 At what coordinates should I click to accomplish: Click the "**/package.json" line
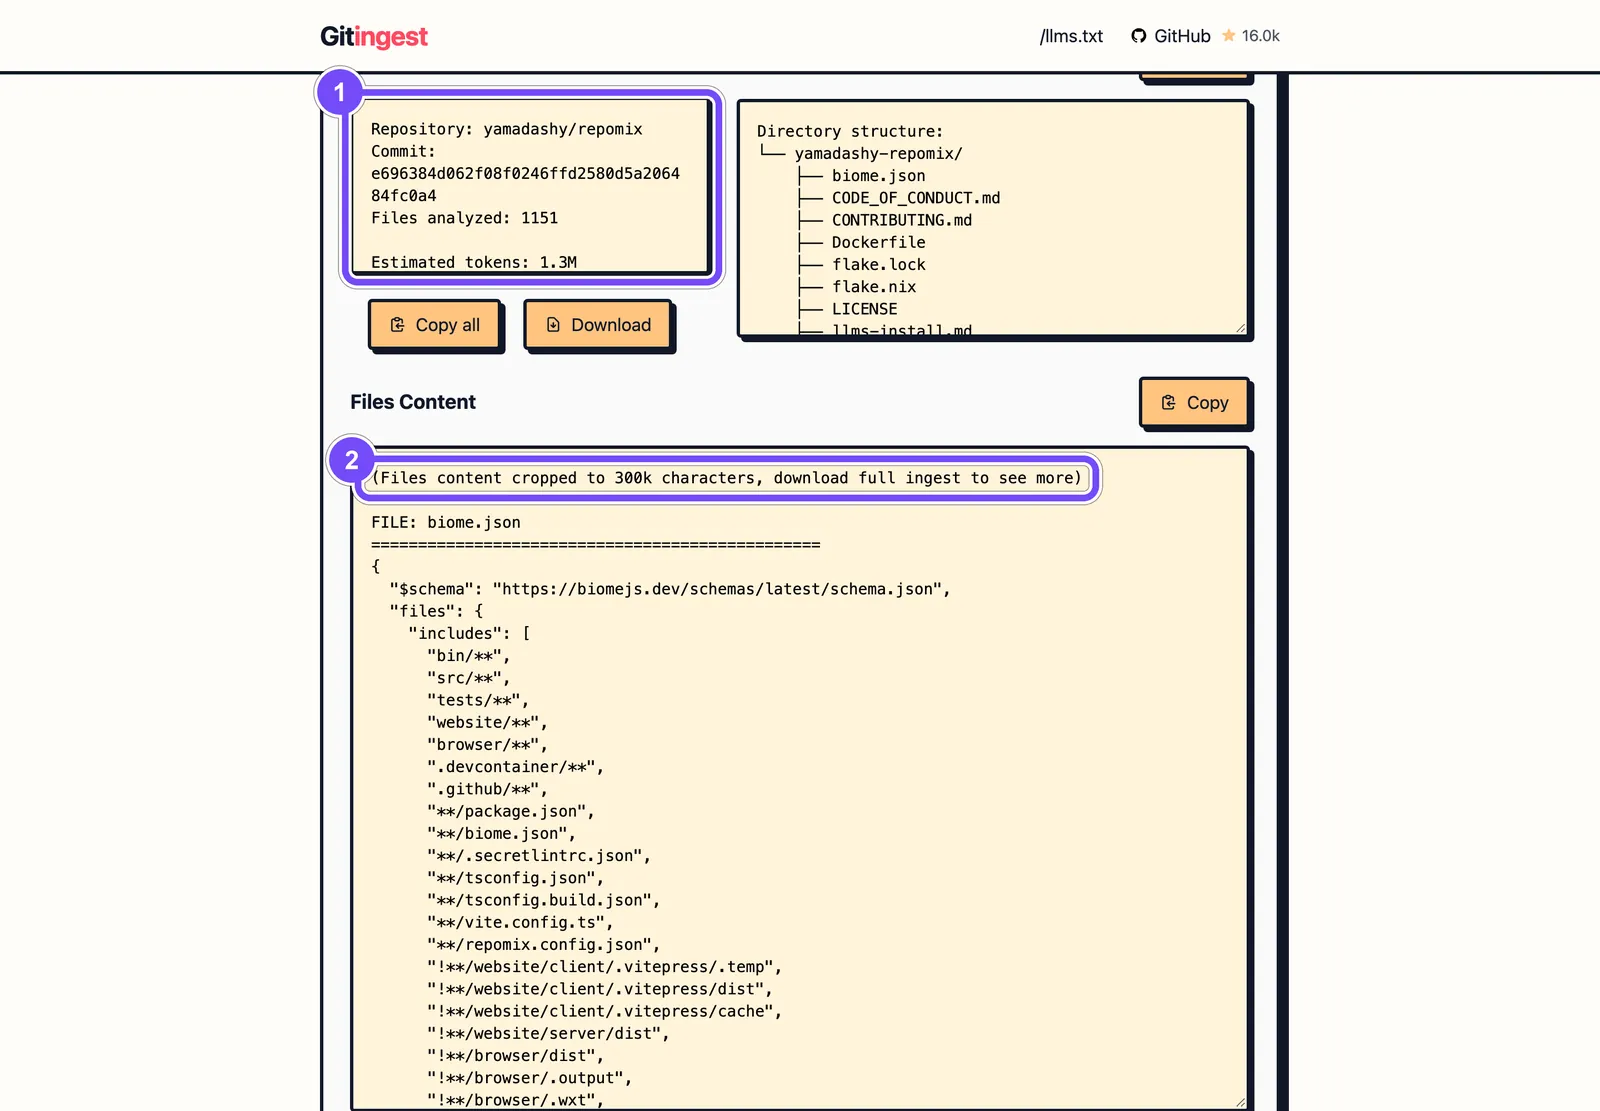tap(511, 811)
